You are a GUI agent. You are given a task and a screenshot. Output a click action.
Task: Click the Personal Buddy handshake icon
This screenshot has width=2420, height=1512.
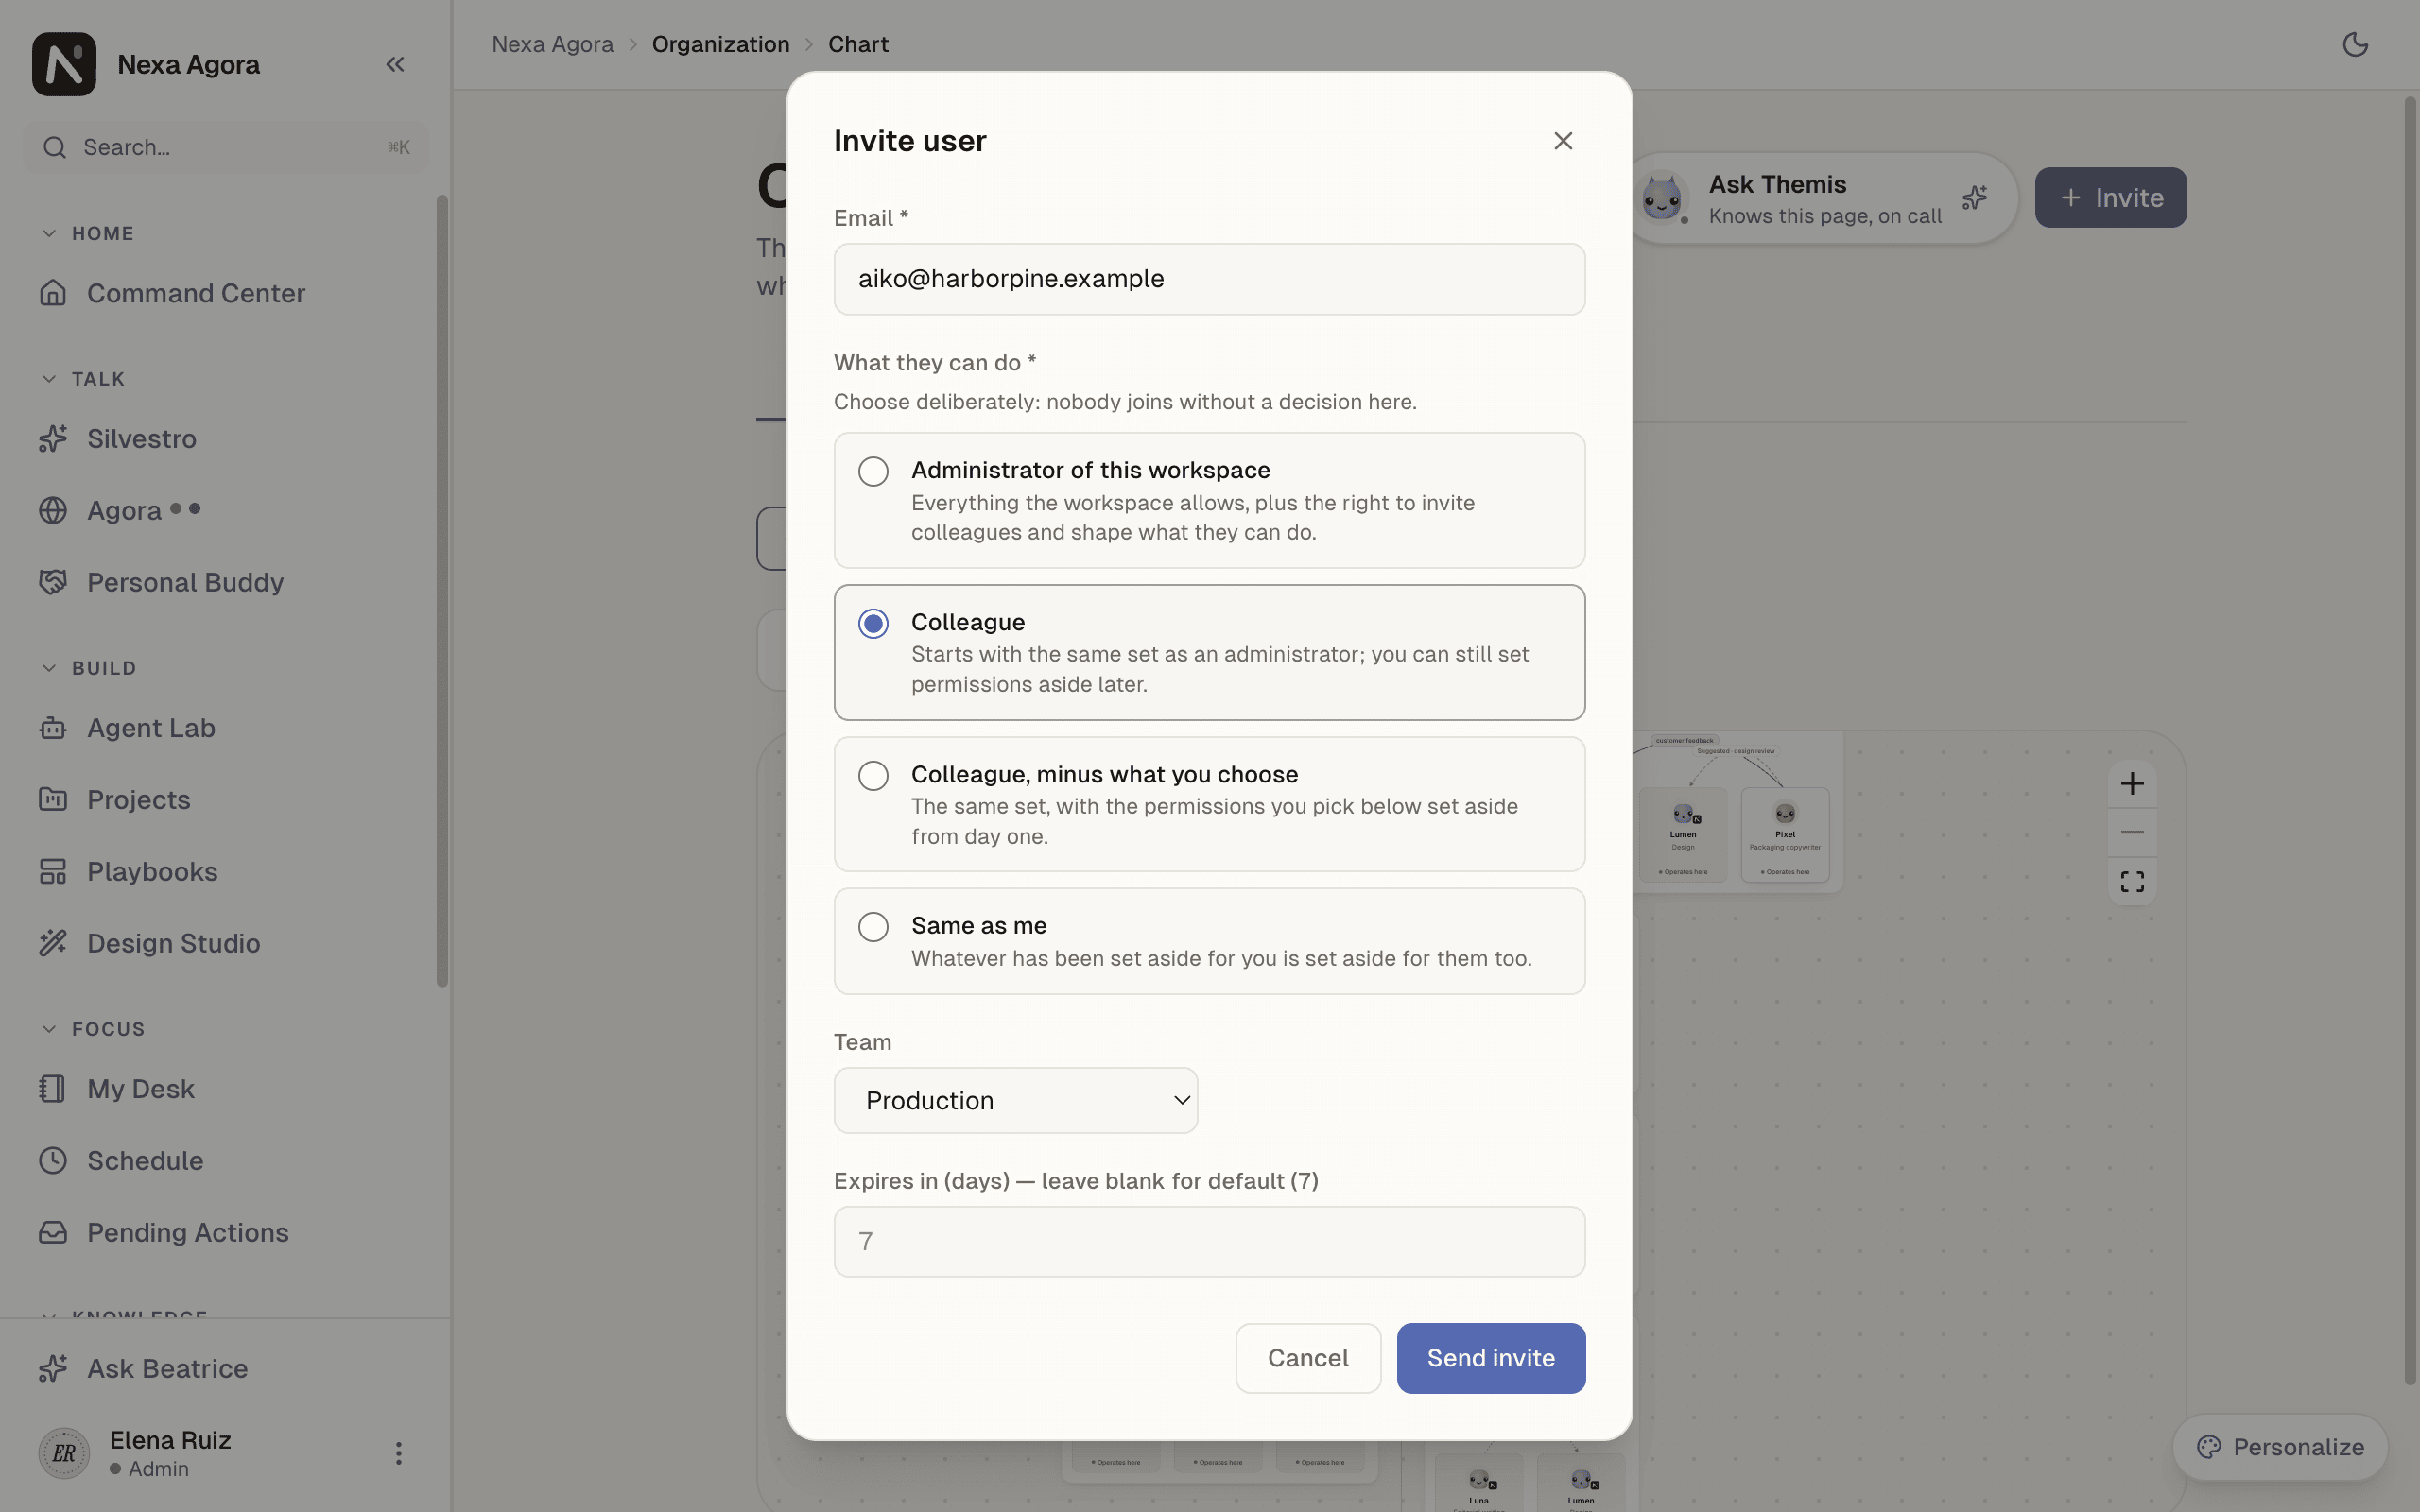tap(53, 582)
